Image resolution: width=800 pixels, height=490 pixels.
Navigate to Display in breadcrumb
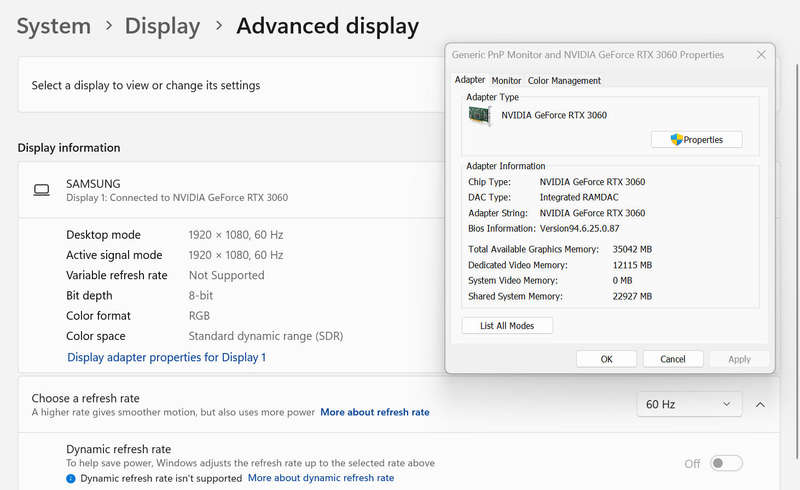tap(162, 26)
